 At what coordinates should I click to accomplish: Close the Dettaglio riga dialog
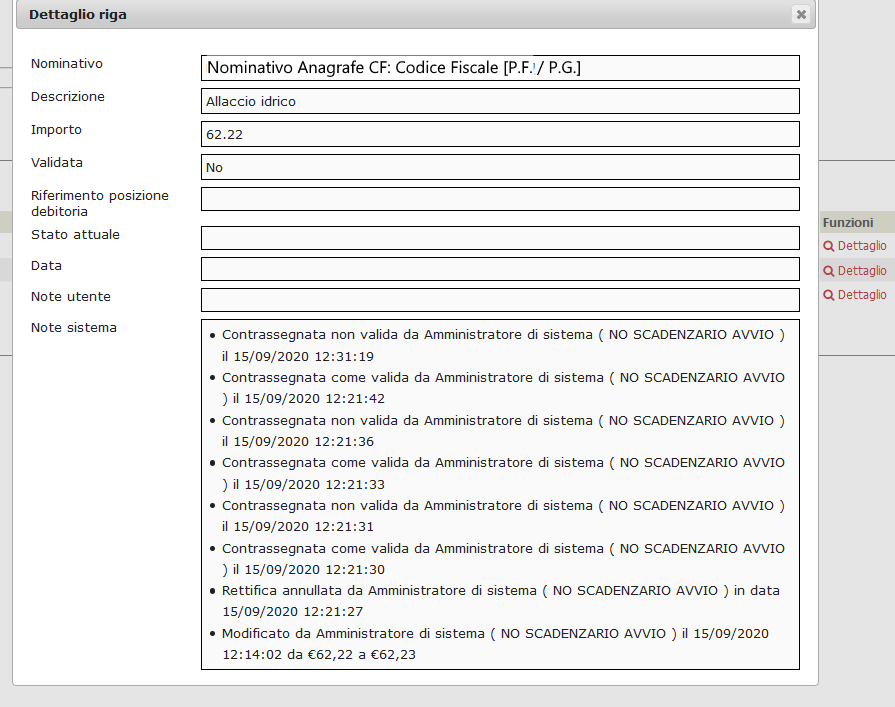pyautogui.click(x=800, y=14)
